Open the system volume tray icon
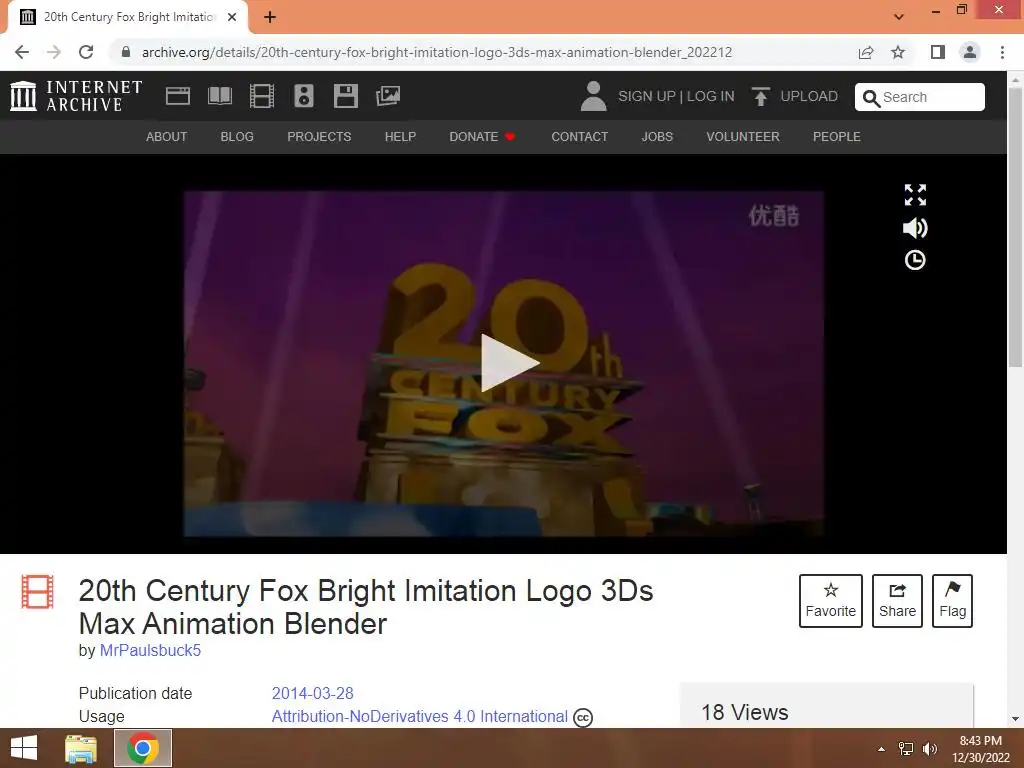1024x768 pixels. tap(930, 749)
